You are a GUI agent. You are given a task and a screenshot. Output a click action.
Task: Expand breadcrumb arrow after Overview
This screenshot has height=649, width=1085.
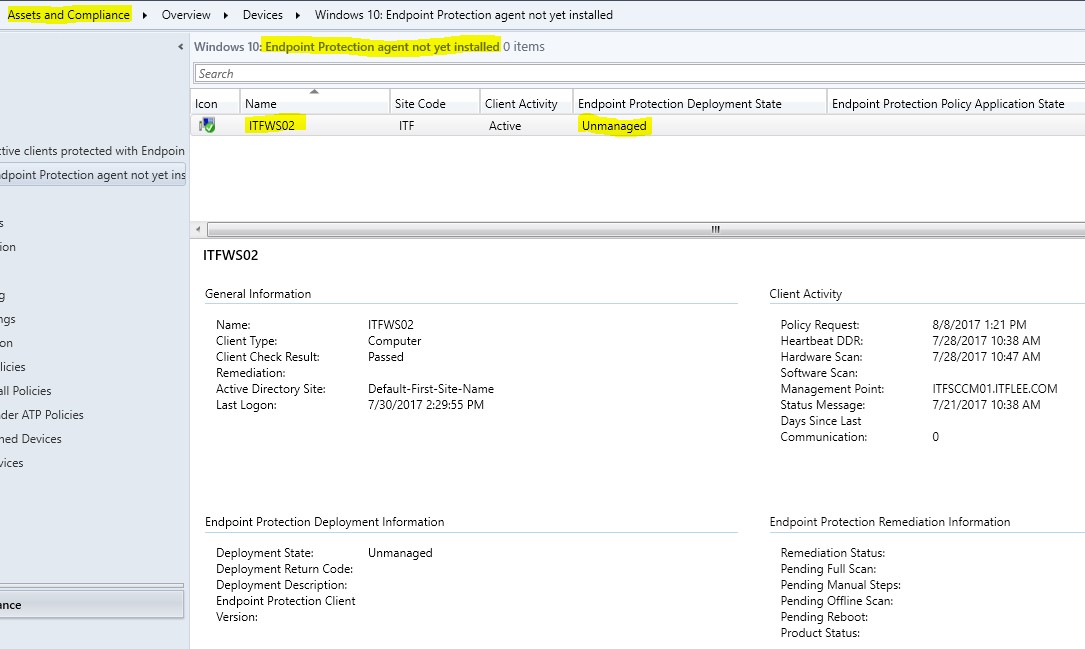[226, 15]
